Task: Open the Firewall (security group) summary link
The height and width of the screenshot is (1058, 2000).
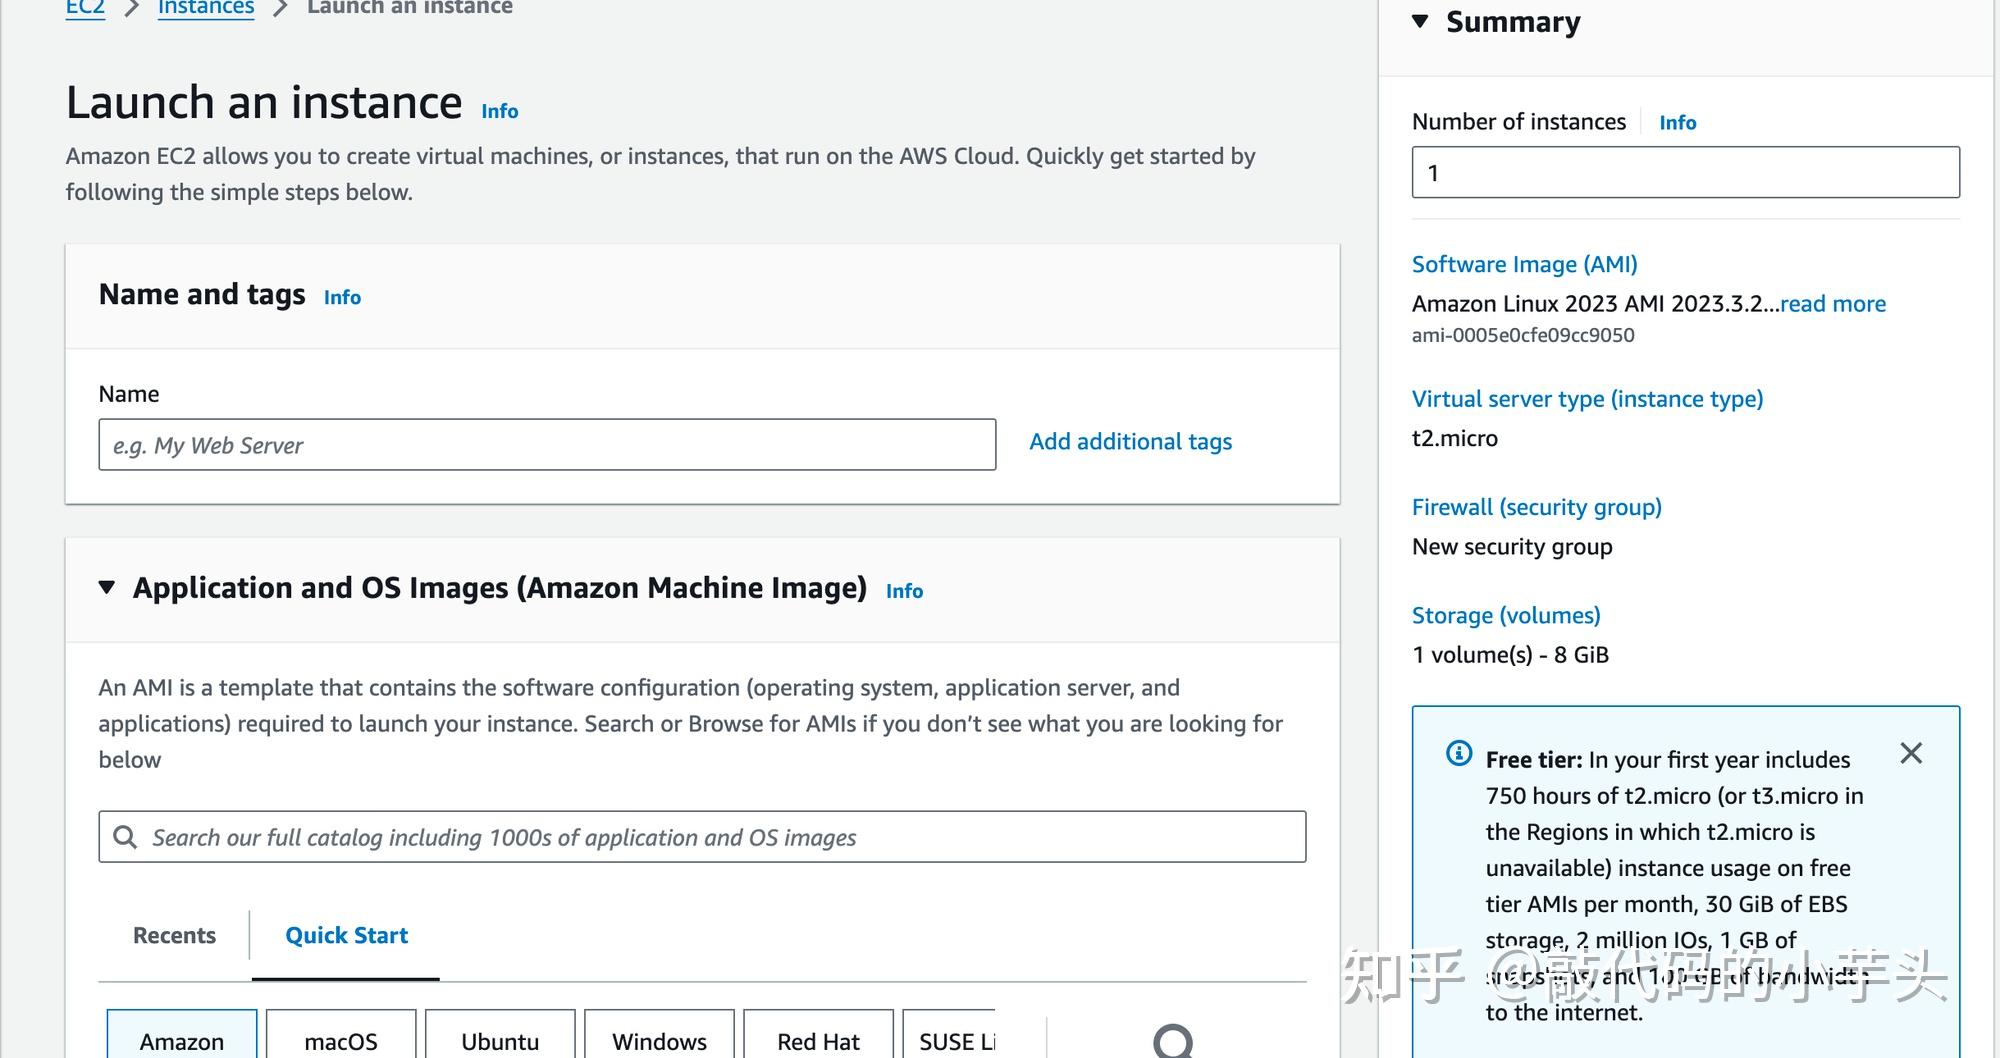Action: (x=1536, y=507)
